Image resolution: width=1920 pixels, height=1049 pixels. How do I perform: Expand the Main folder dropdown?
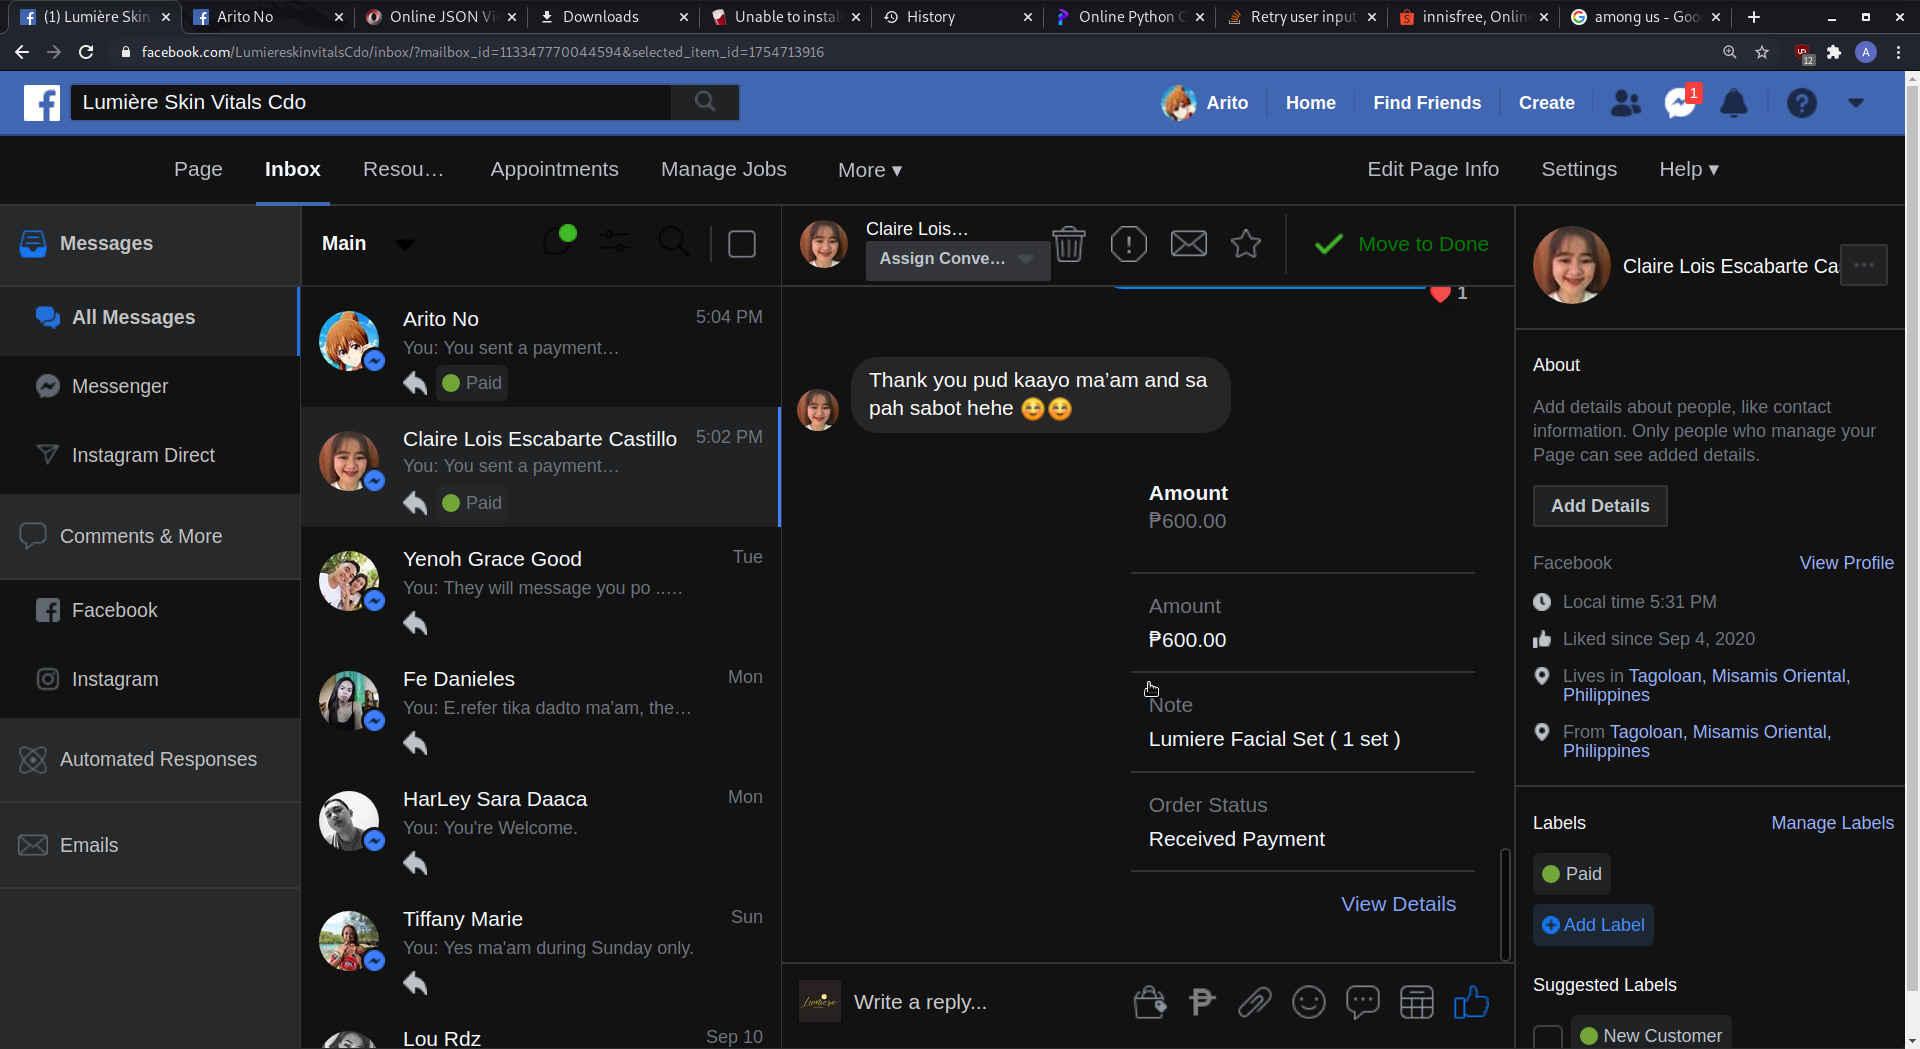point(405,244)
